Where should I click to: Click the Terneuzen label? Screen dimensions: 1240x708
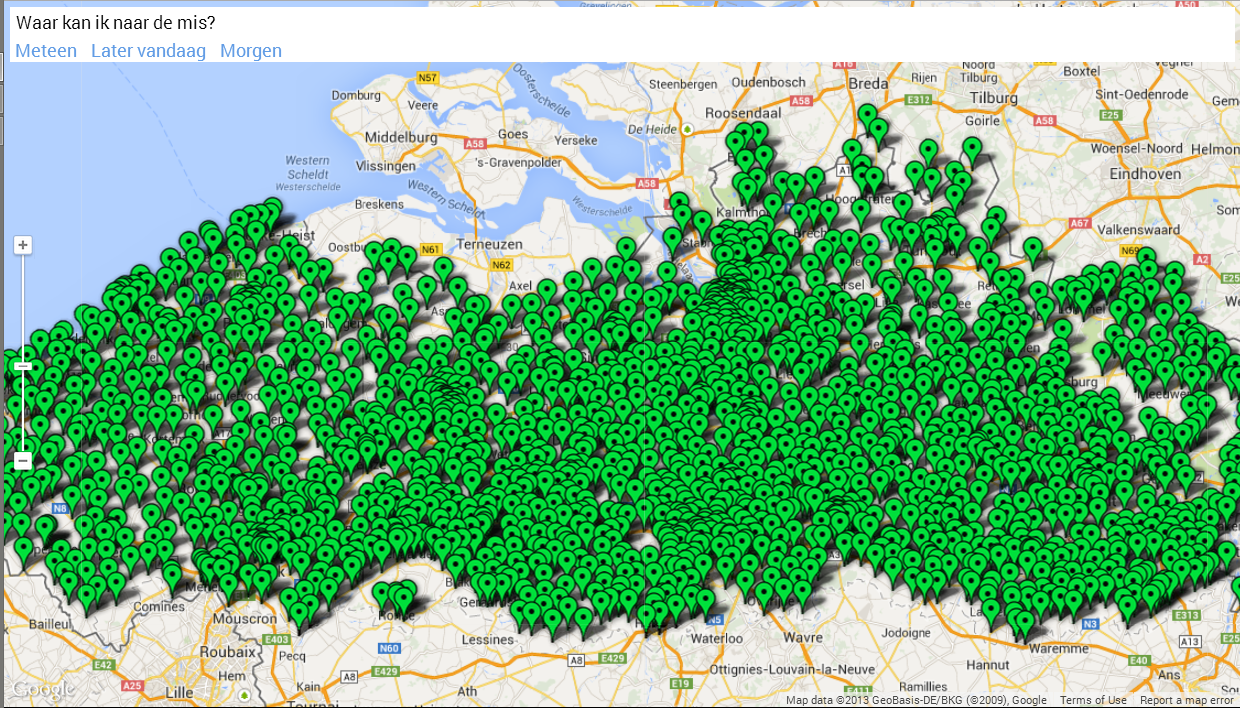tap(490, 244)
